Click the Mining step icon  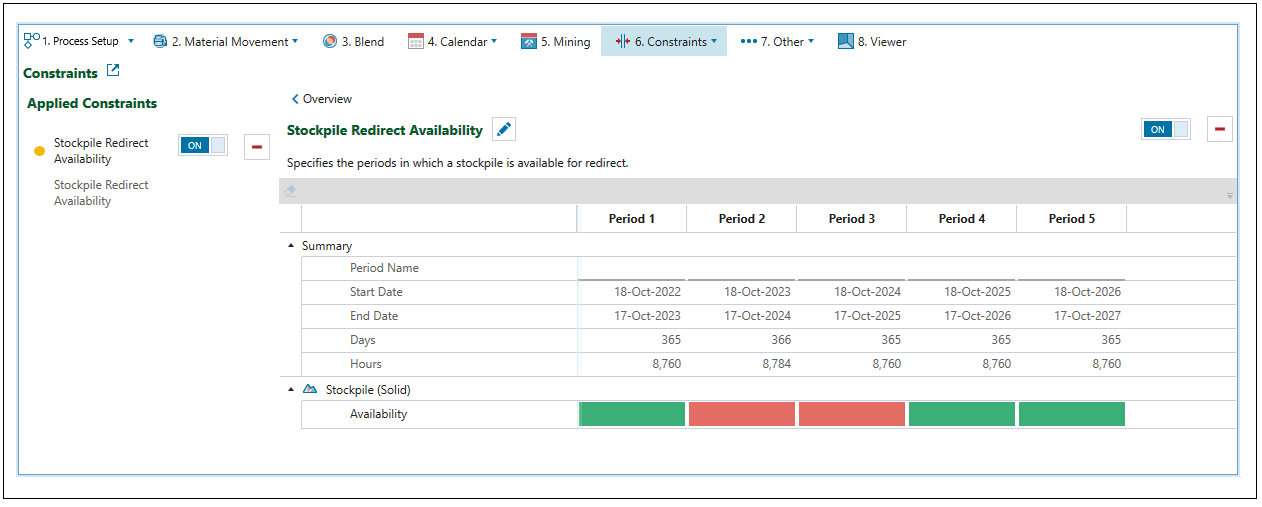[x=529, y=42]
